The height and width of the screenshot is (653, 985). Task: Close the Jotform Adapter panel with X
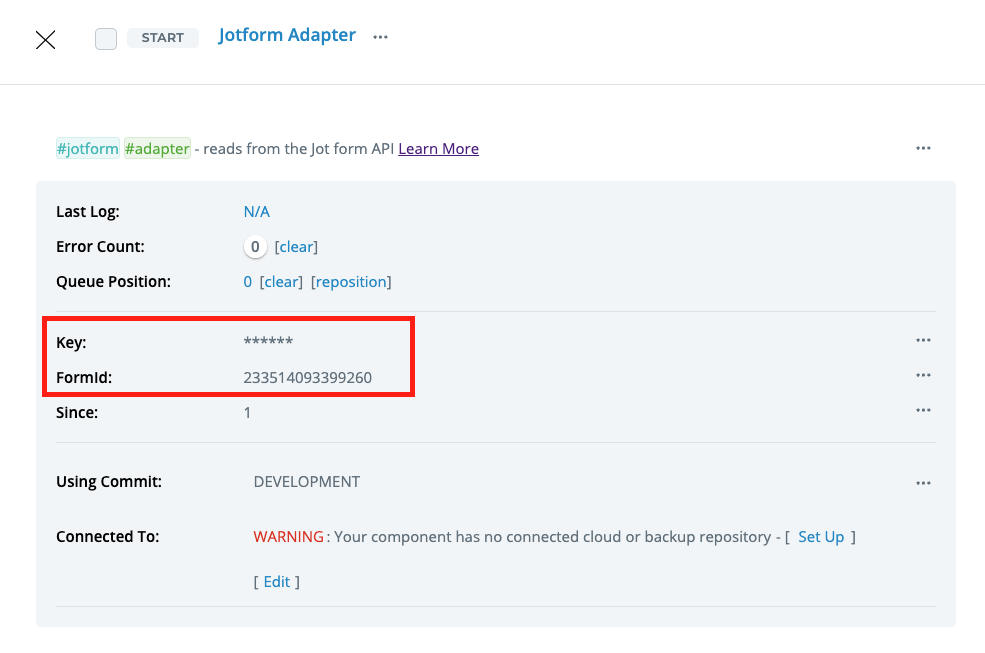pos(45,40)
